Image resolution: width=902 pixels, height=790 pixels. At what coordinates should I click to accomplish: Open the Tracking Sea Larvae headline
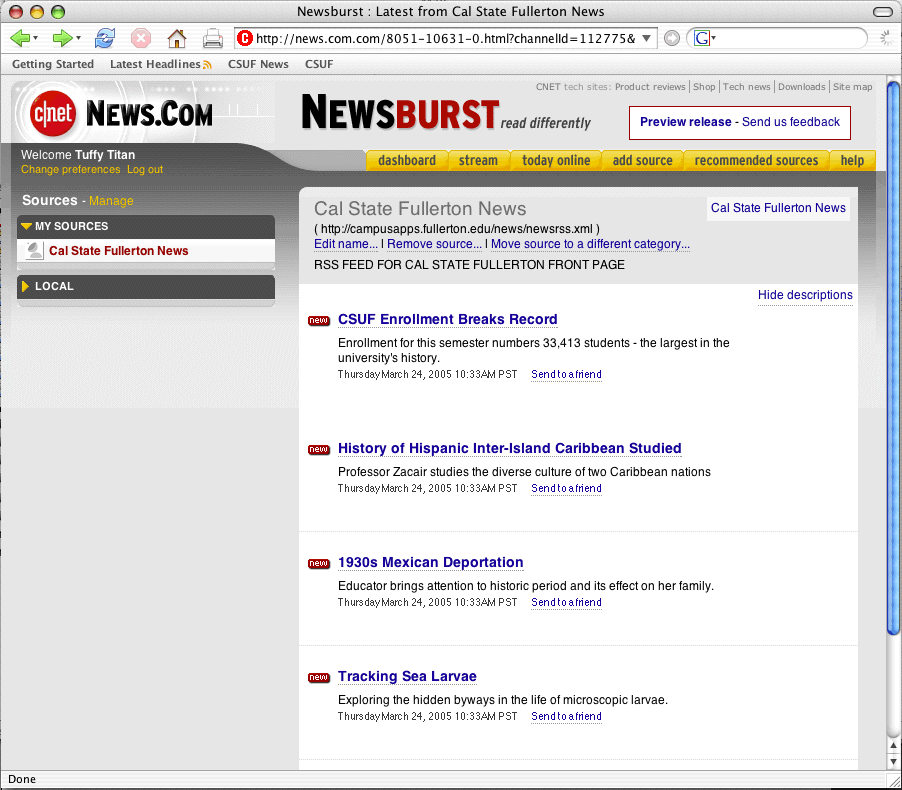(x=407, y=677)
